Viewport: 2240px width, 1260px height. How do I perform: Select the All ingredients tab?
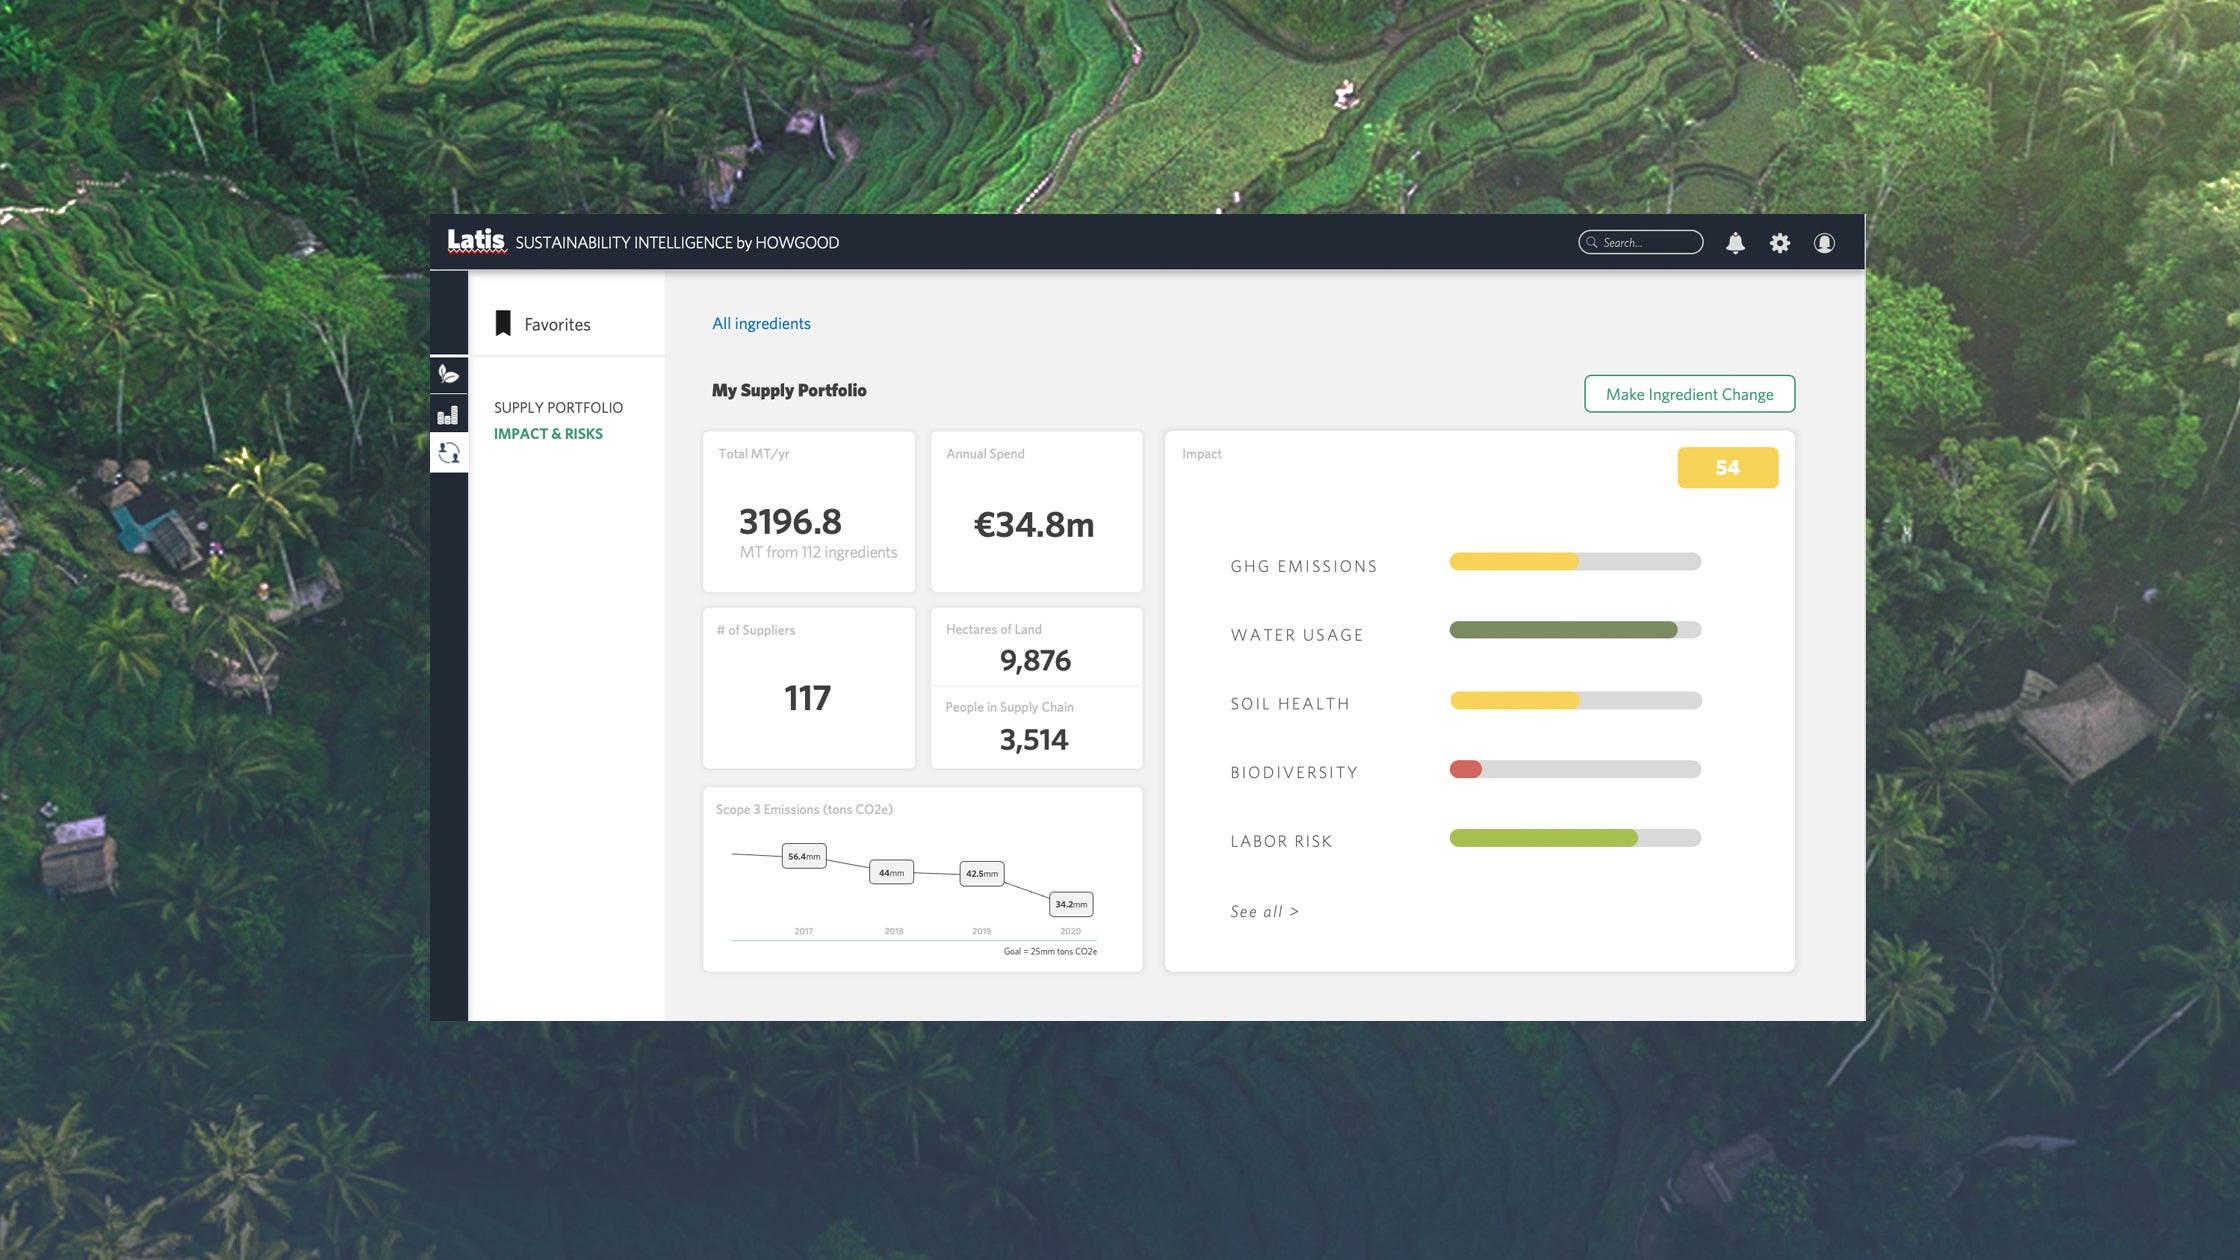pos(760,323)
